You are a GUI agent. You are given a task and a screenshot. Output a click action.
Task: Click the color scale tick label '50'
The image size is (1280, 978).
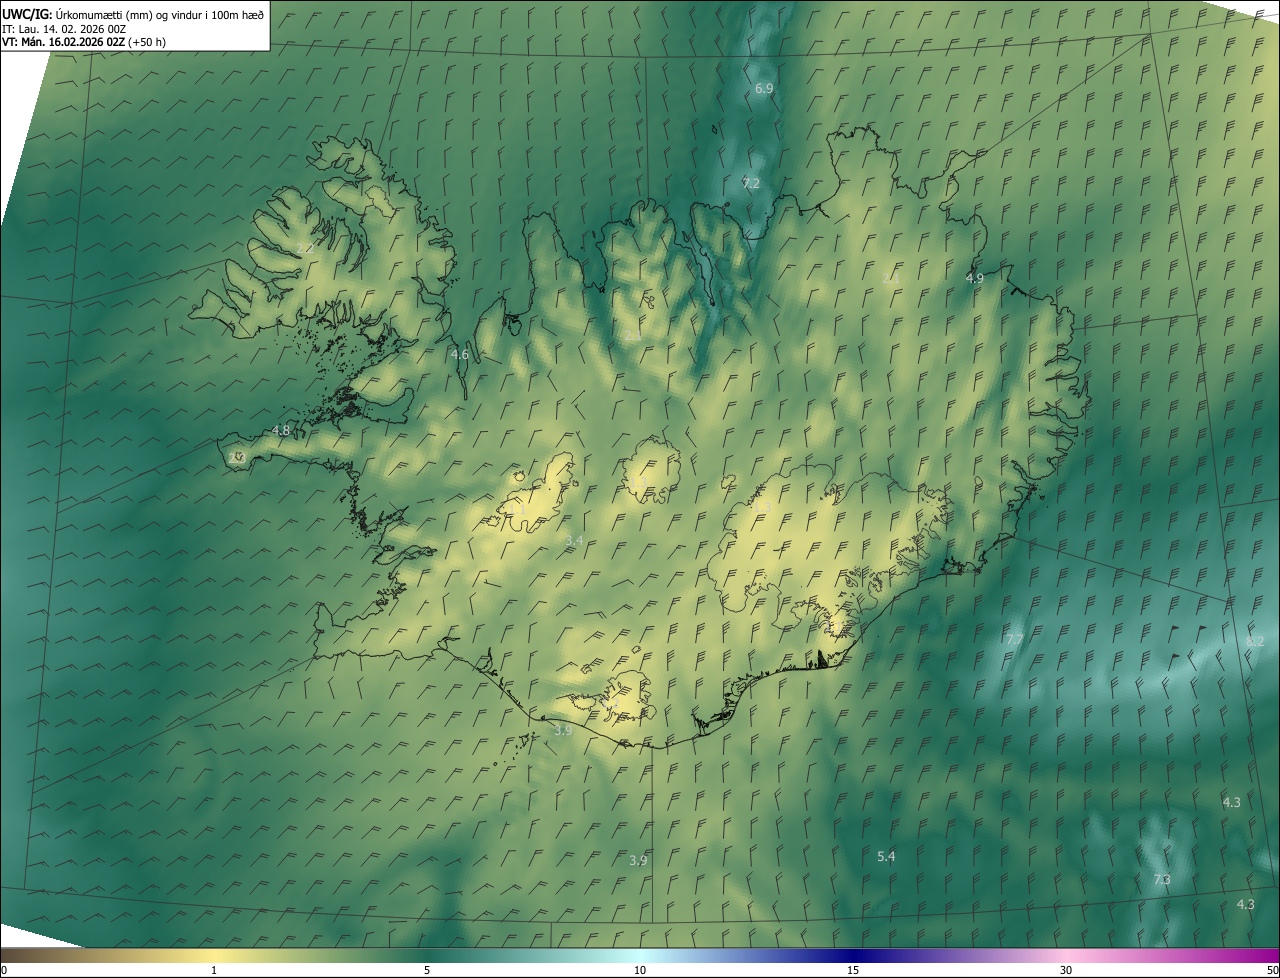click(1272, 971)
